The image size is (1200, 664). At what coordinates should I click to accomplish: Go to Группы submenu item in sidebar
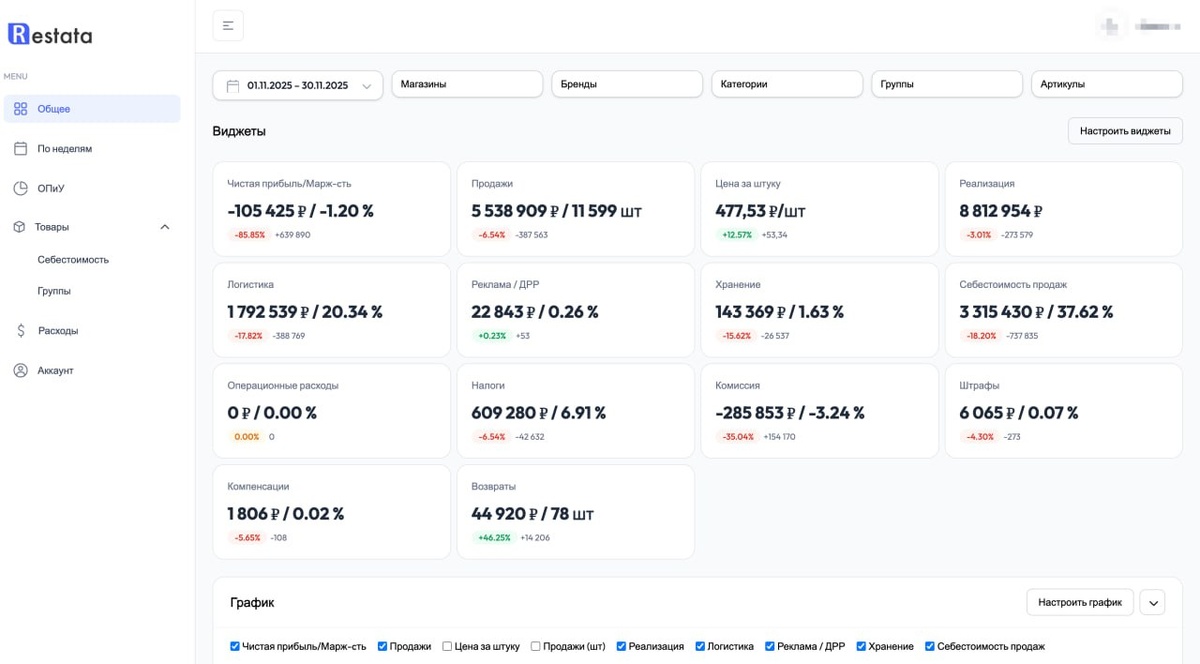pyautogui.click(x=54, y=291)
